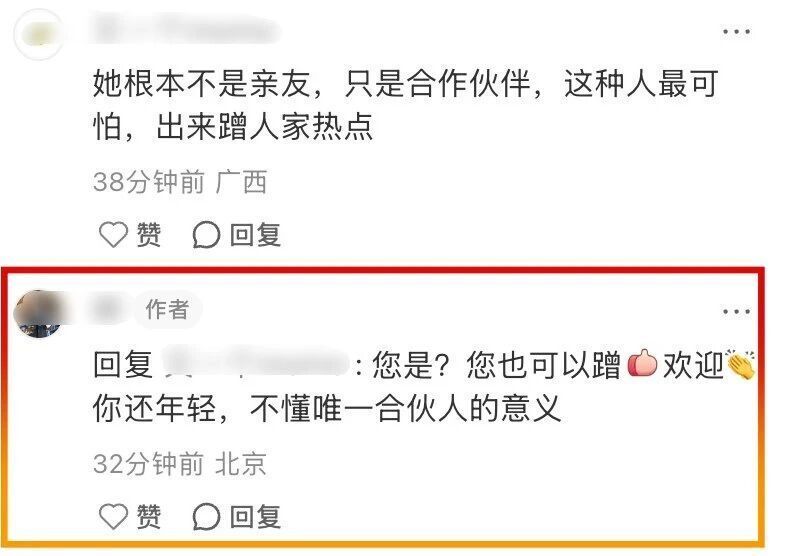Click the 作者 badge
785x556 pixels.
[168, 309]
